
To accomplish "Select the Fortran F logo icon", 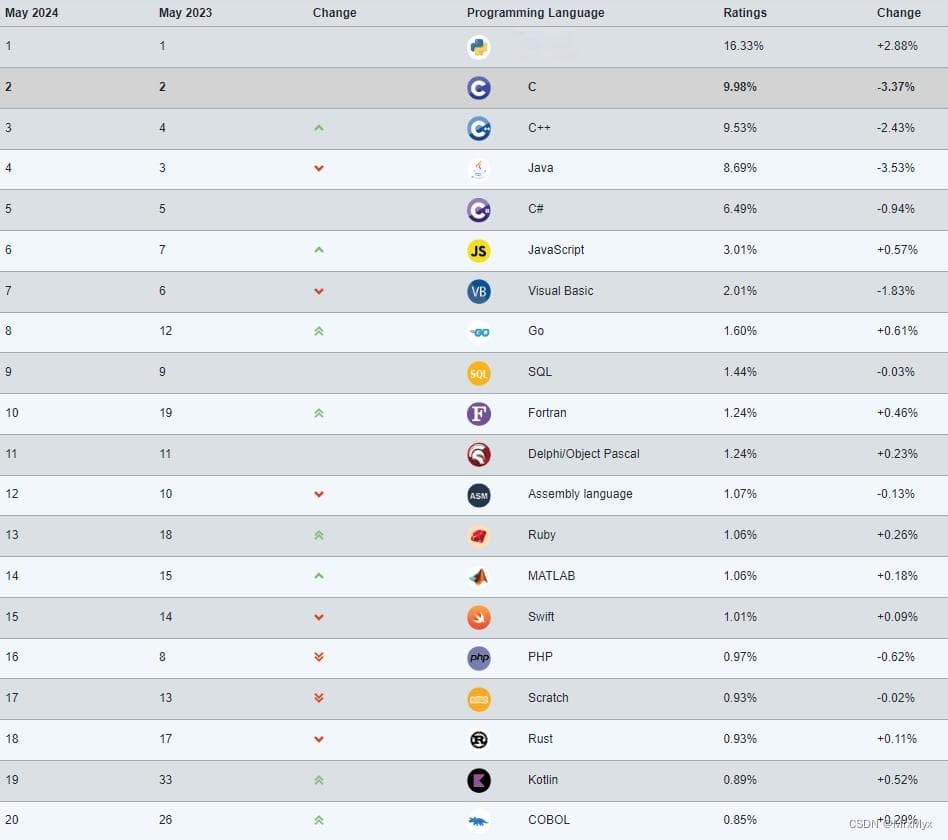I will point(478,414).
